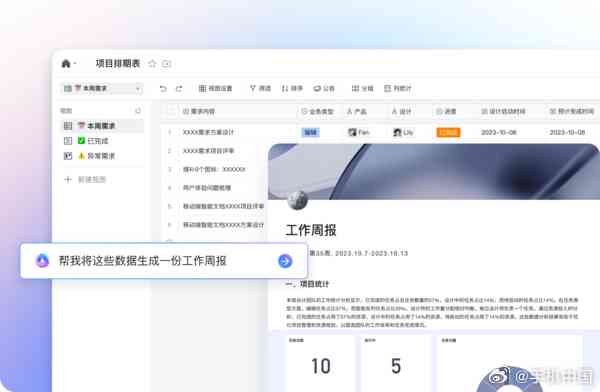
Task: Click the 预计完成时间 column header
Action: pyautogui.click(x=572, y=111)
